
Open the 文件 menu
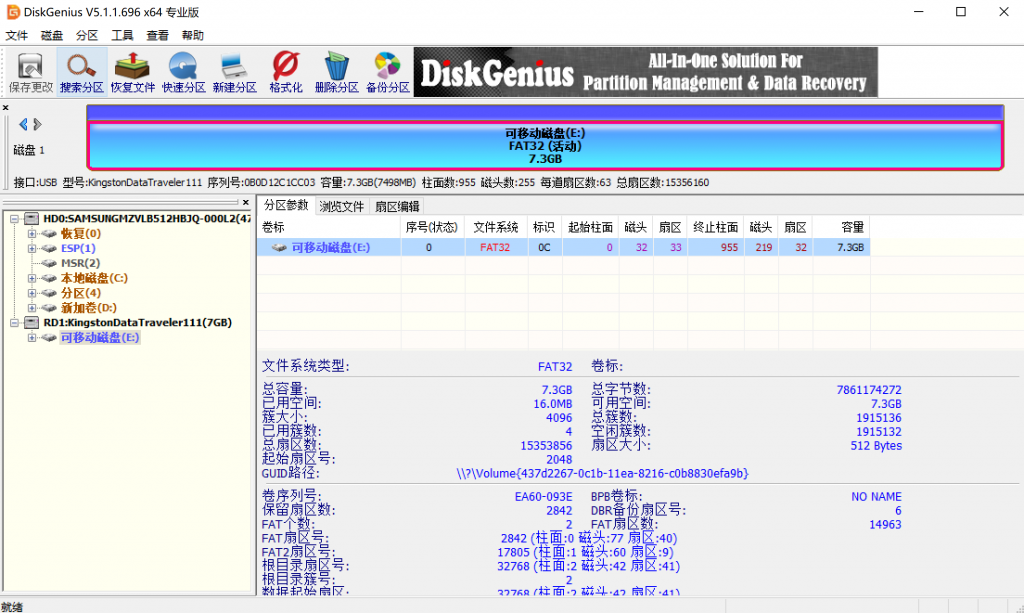tap(16, 35)
